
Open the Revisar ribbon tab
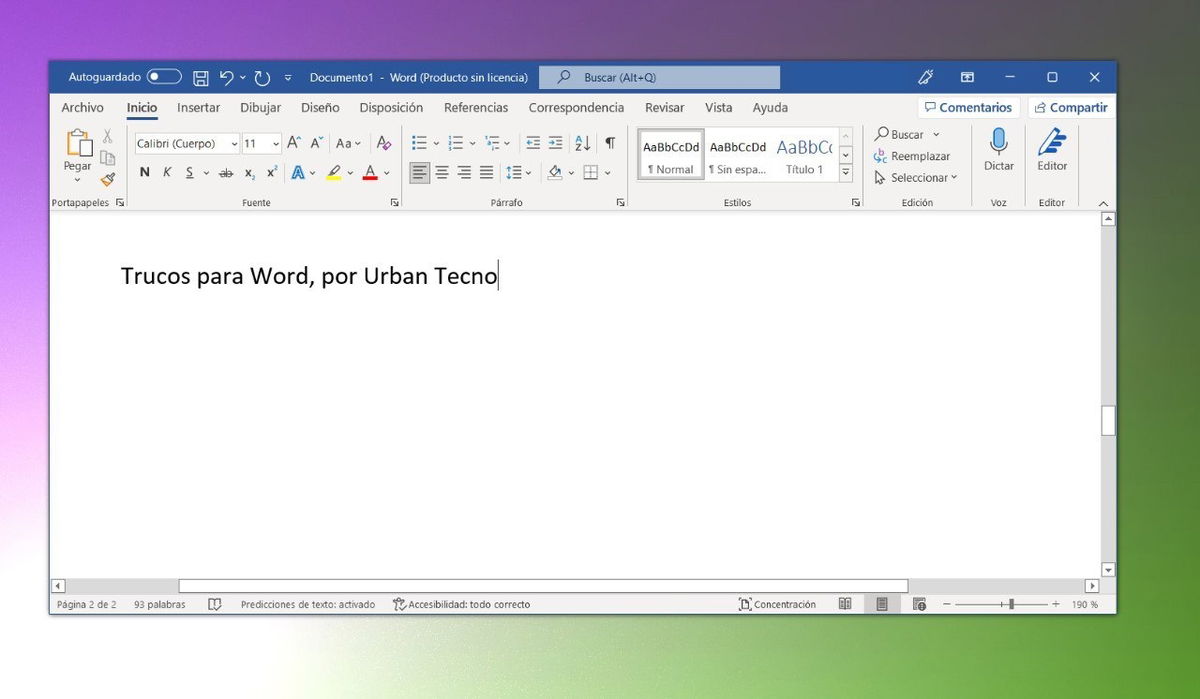point(664,107)
